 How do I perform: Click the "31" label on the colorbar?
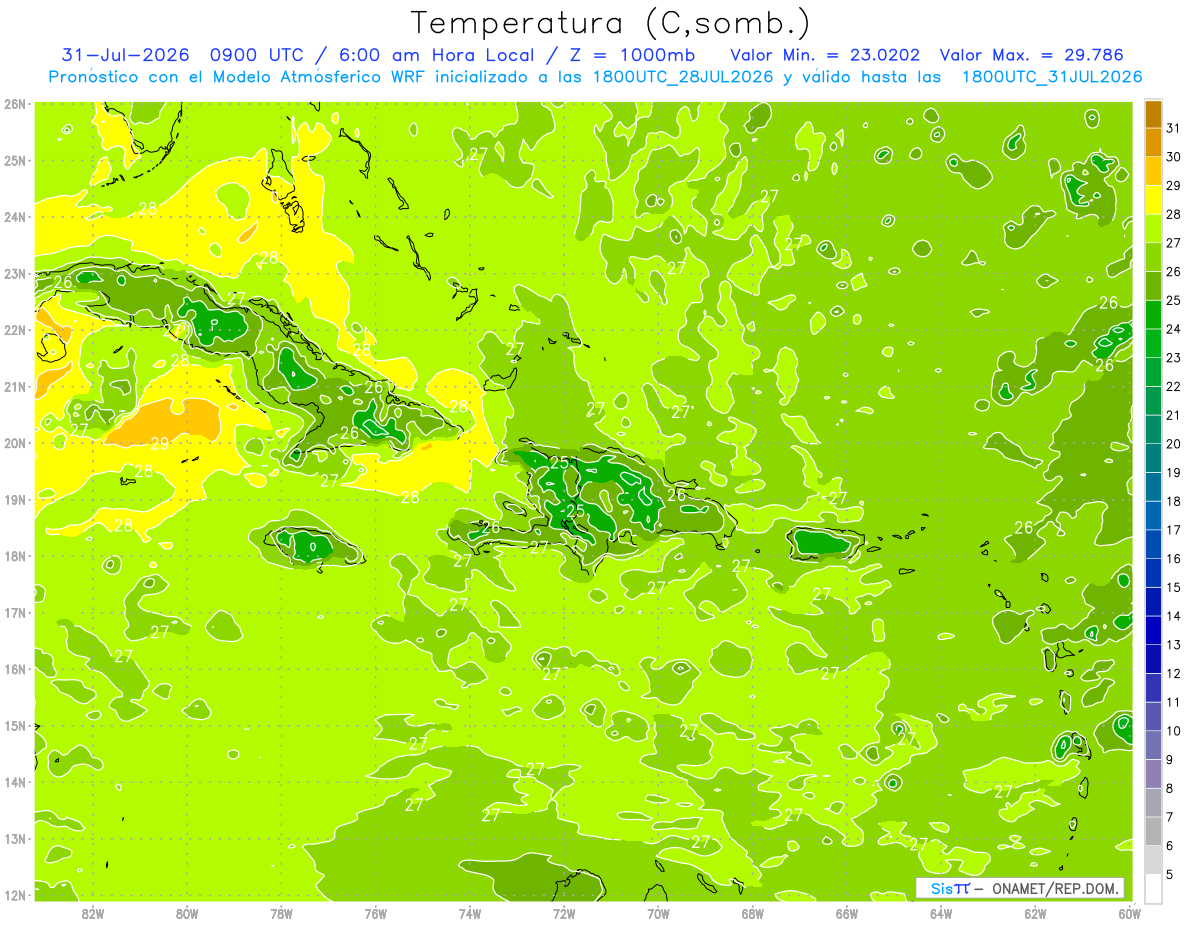1174,127
